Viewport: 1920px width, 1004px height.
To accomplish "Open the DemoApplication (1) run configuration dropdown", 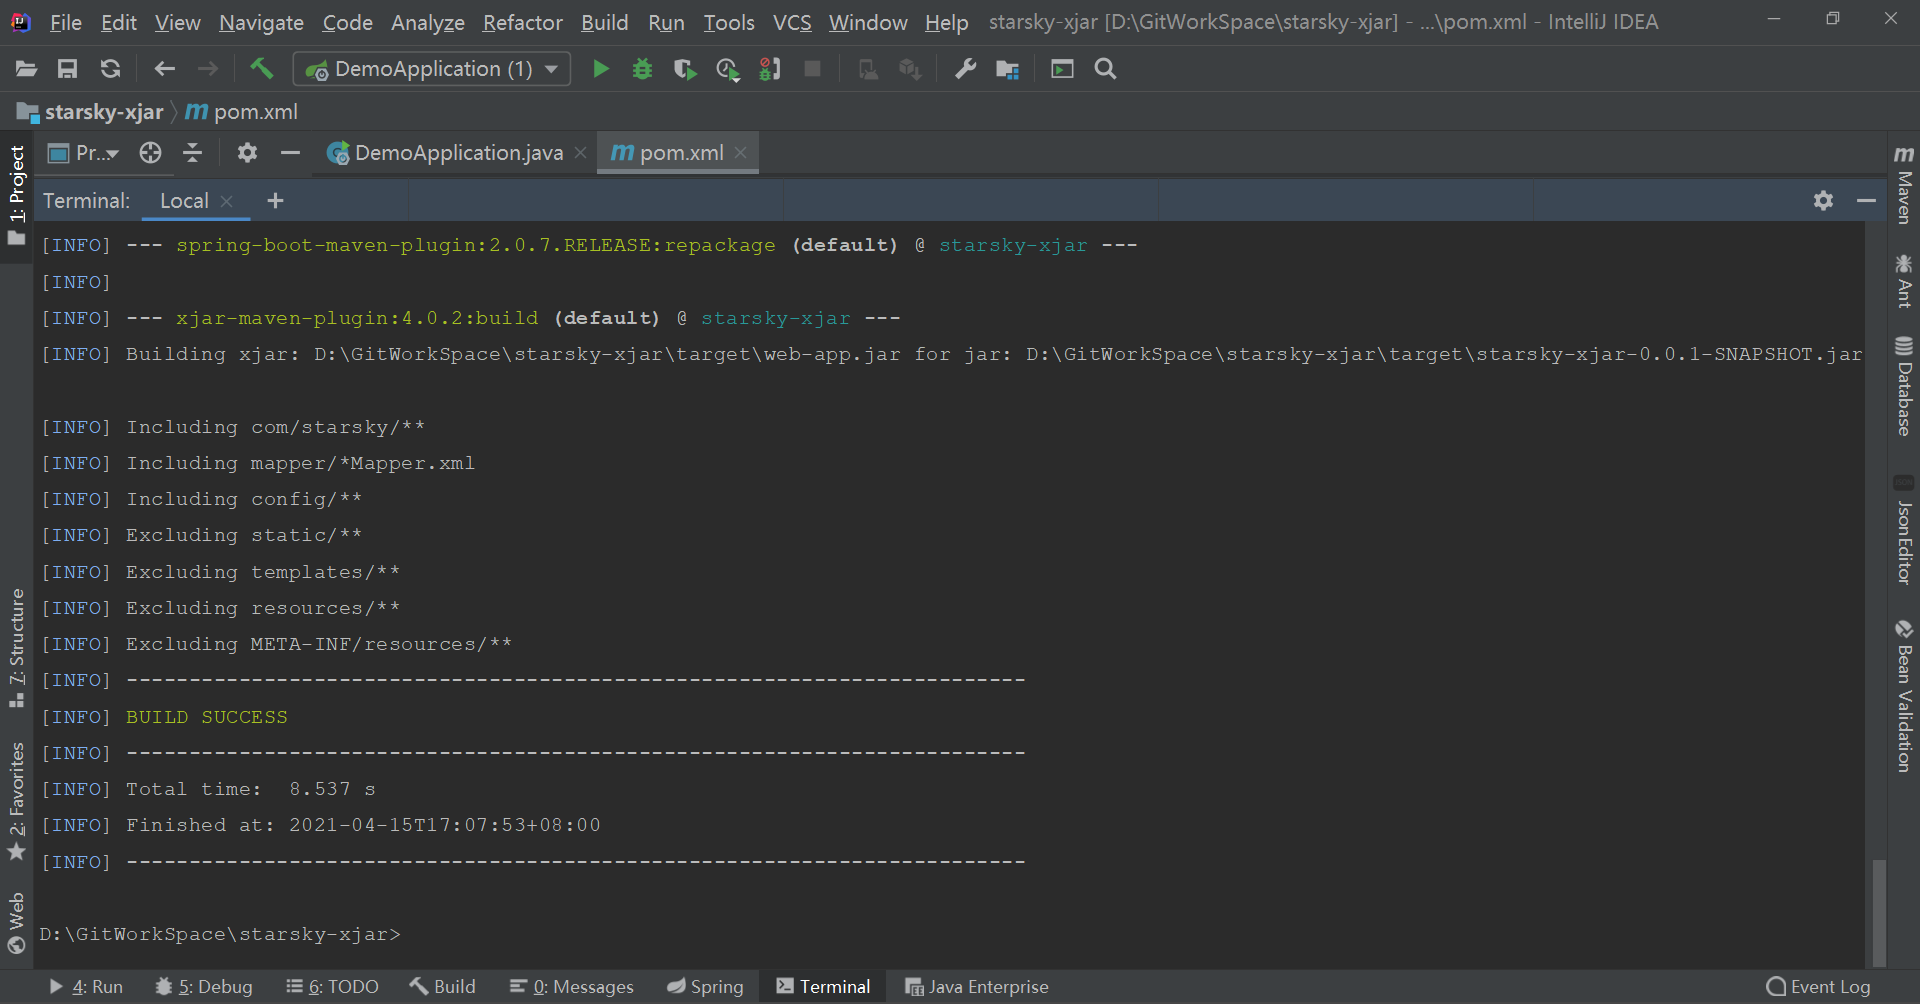I will 432,69.
